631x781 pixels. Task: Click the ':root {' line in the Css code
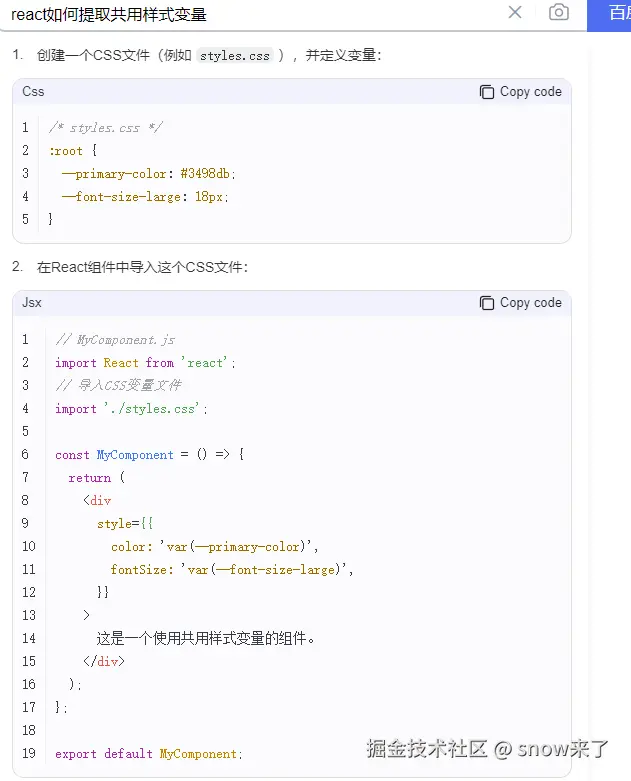point(73,150)
